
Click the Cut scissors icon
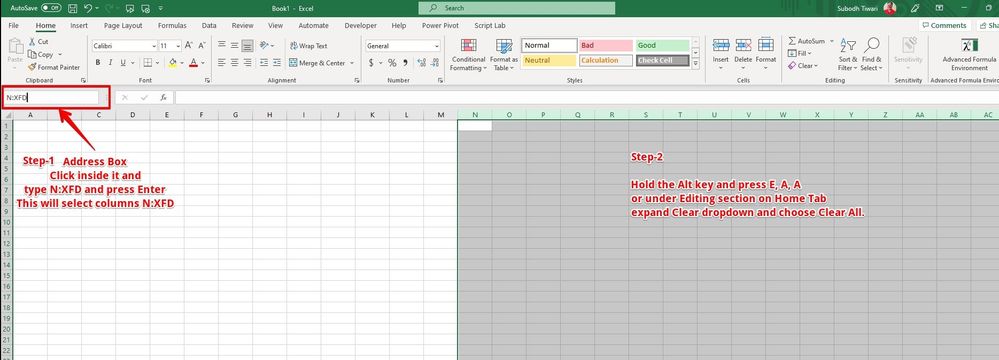(32, 41)
